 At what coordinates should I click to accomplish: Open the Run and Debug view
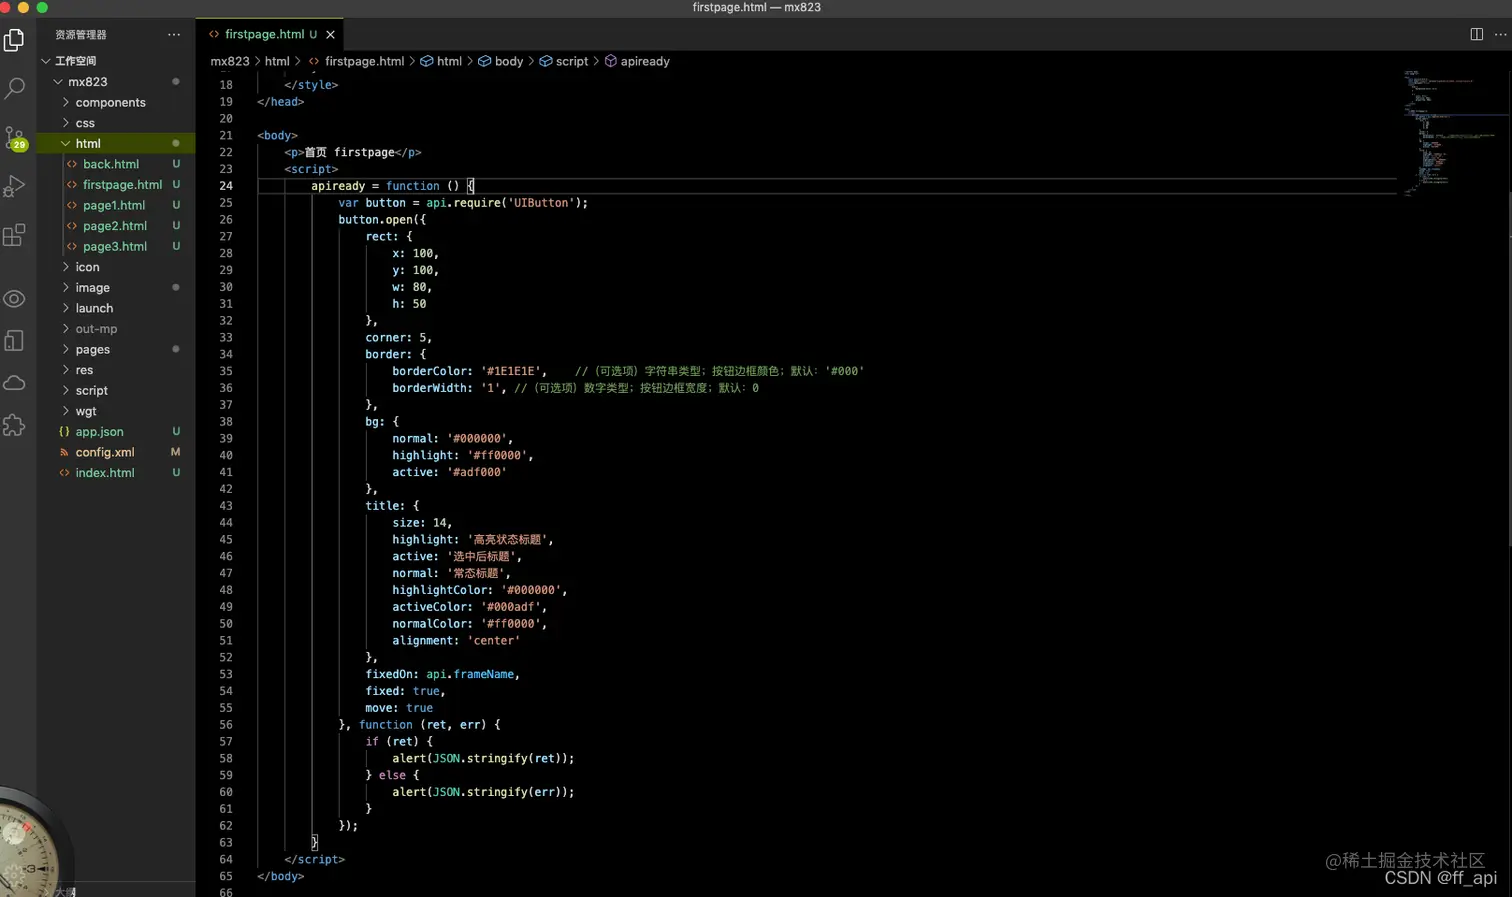coord(14,186)
